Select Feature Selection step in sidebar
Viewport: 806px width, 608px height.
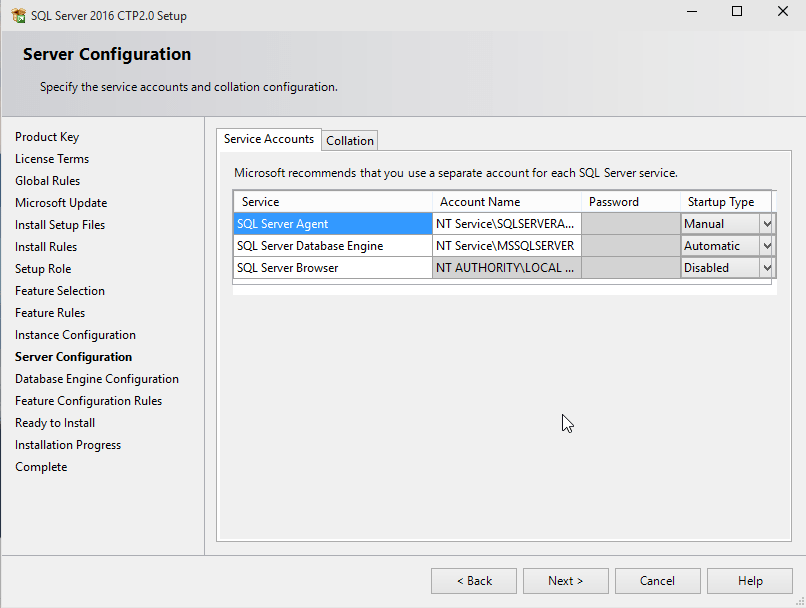click(x=60, y=291)
